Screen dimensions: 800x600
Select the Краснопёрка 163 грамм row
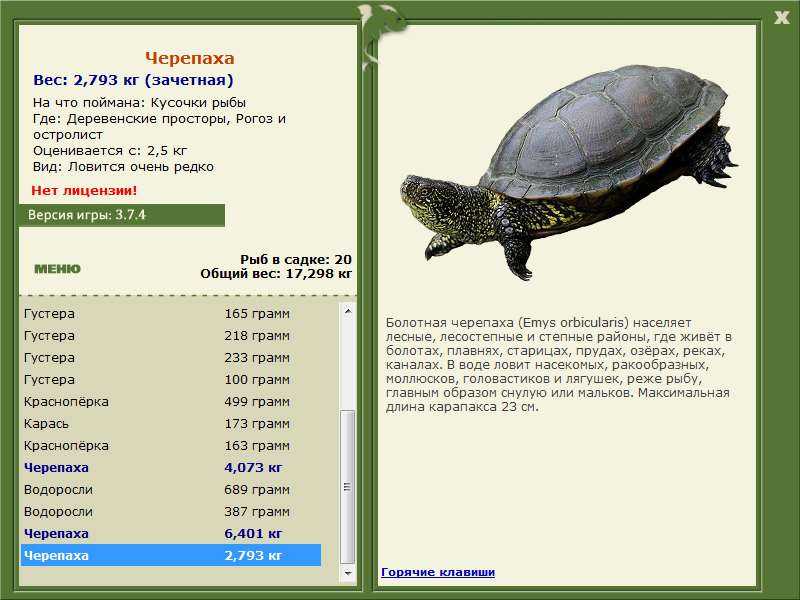click(171, 445)
